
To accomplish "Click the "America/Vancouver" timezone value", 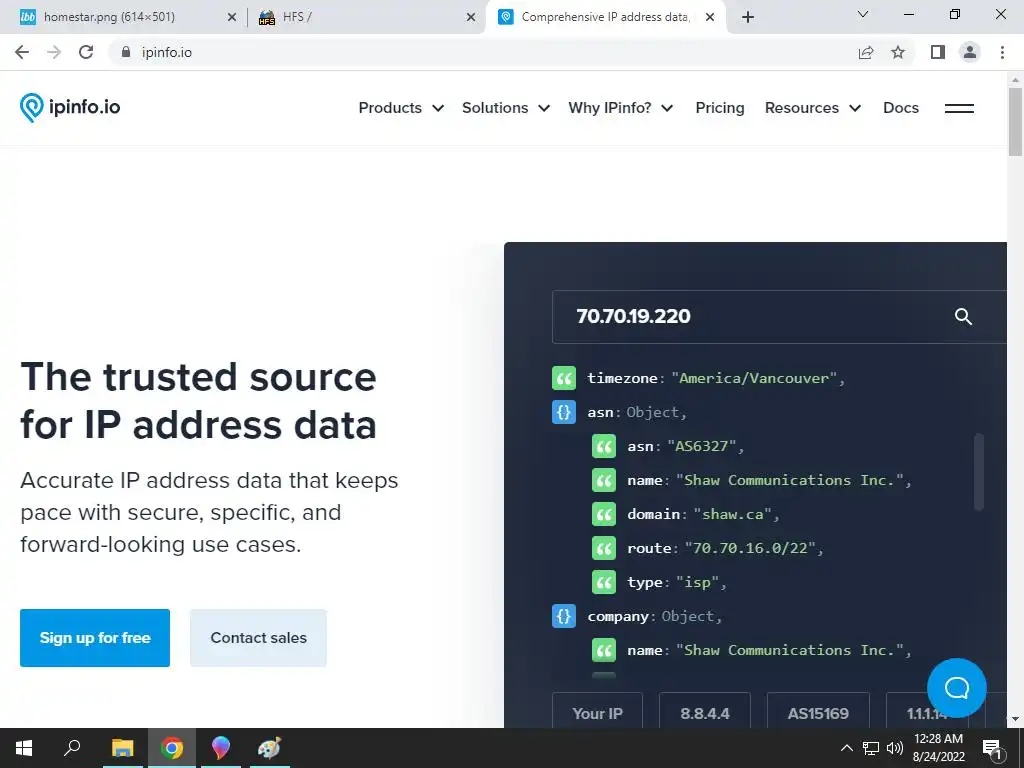I will [754, 378].
